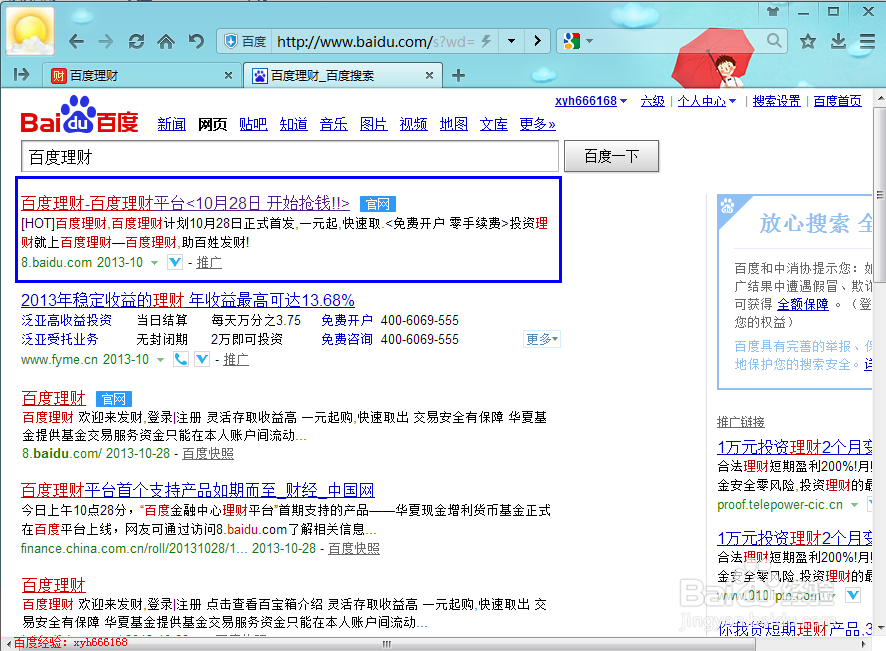886x651 pixels.
Task: Click the restore closed tab arrow icon
Action: (196, 42)
